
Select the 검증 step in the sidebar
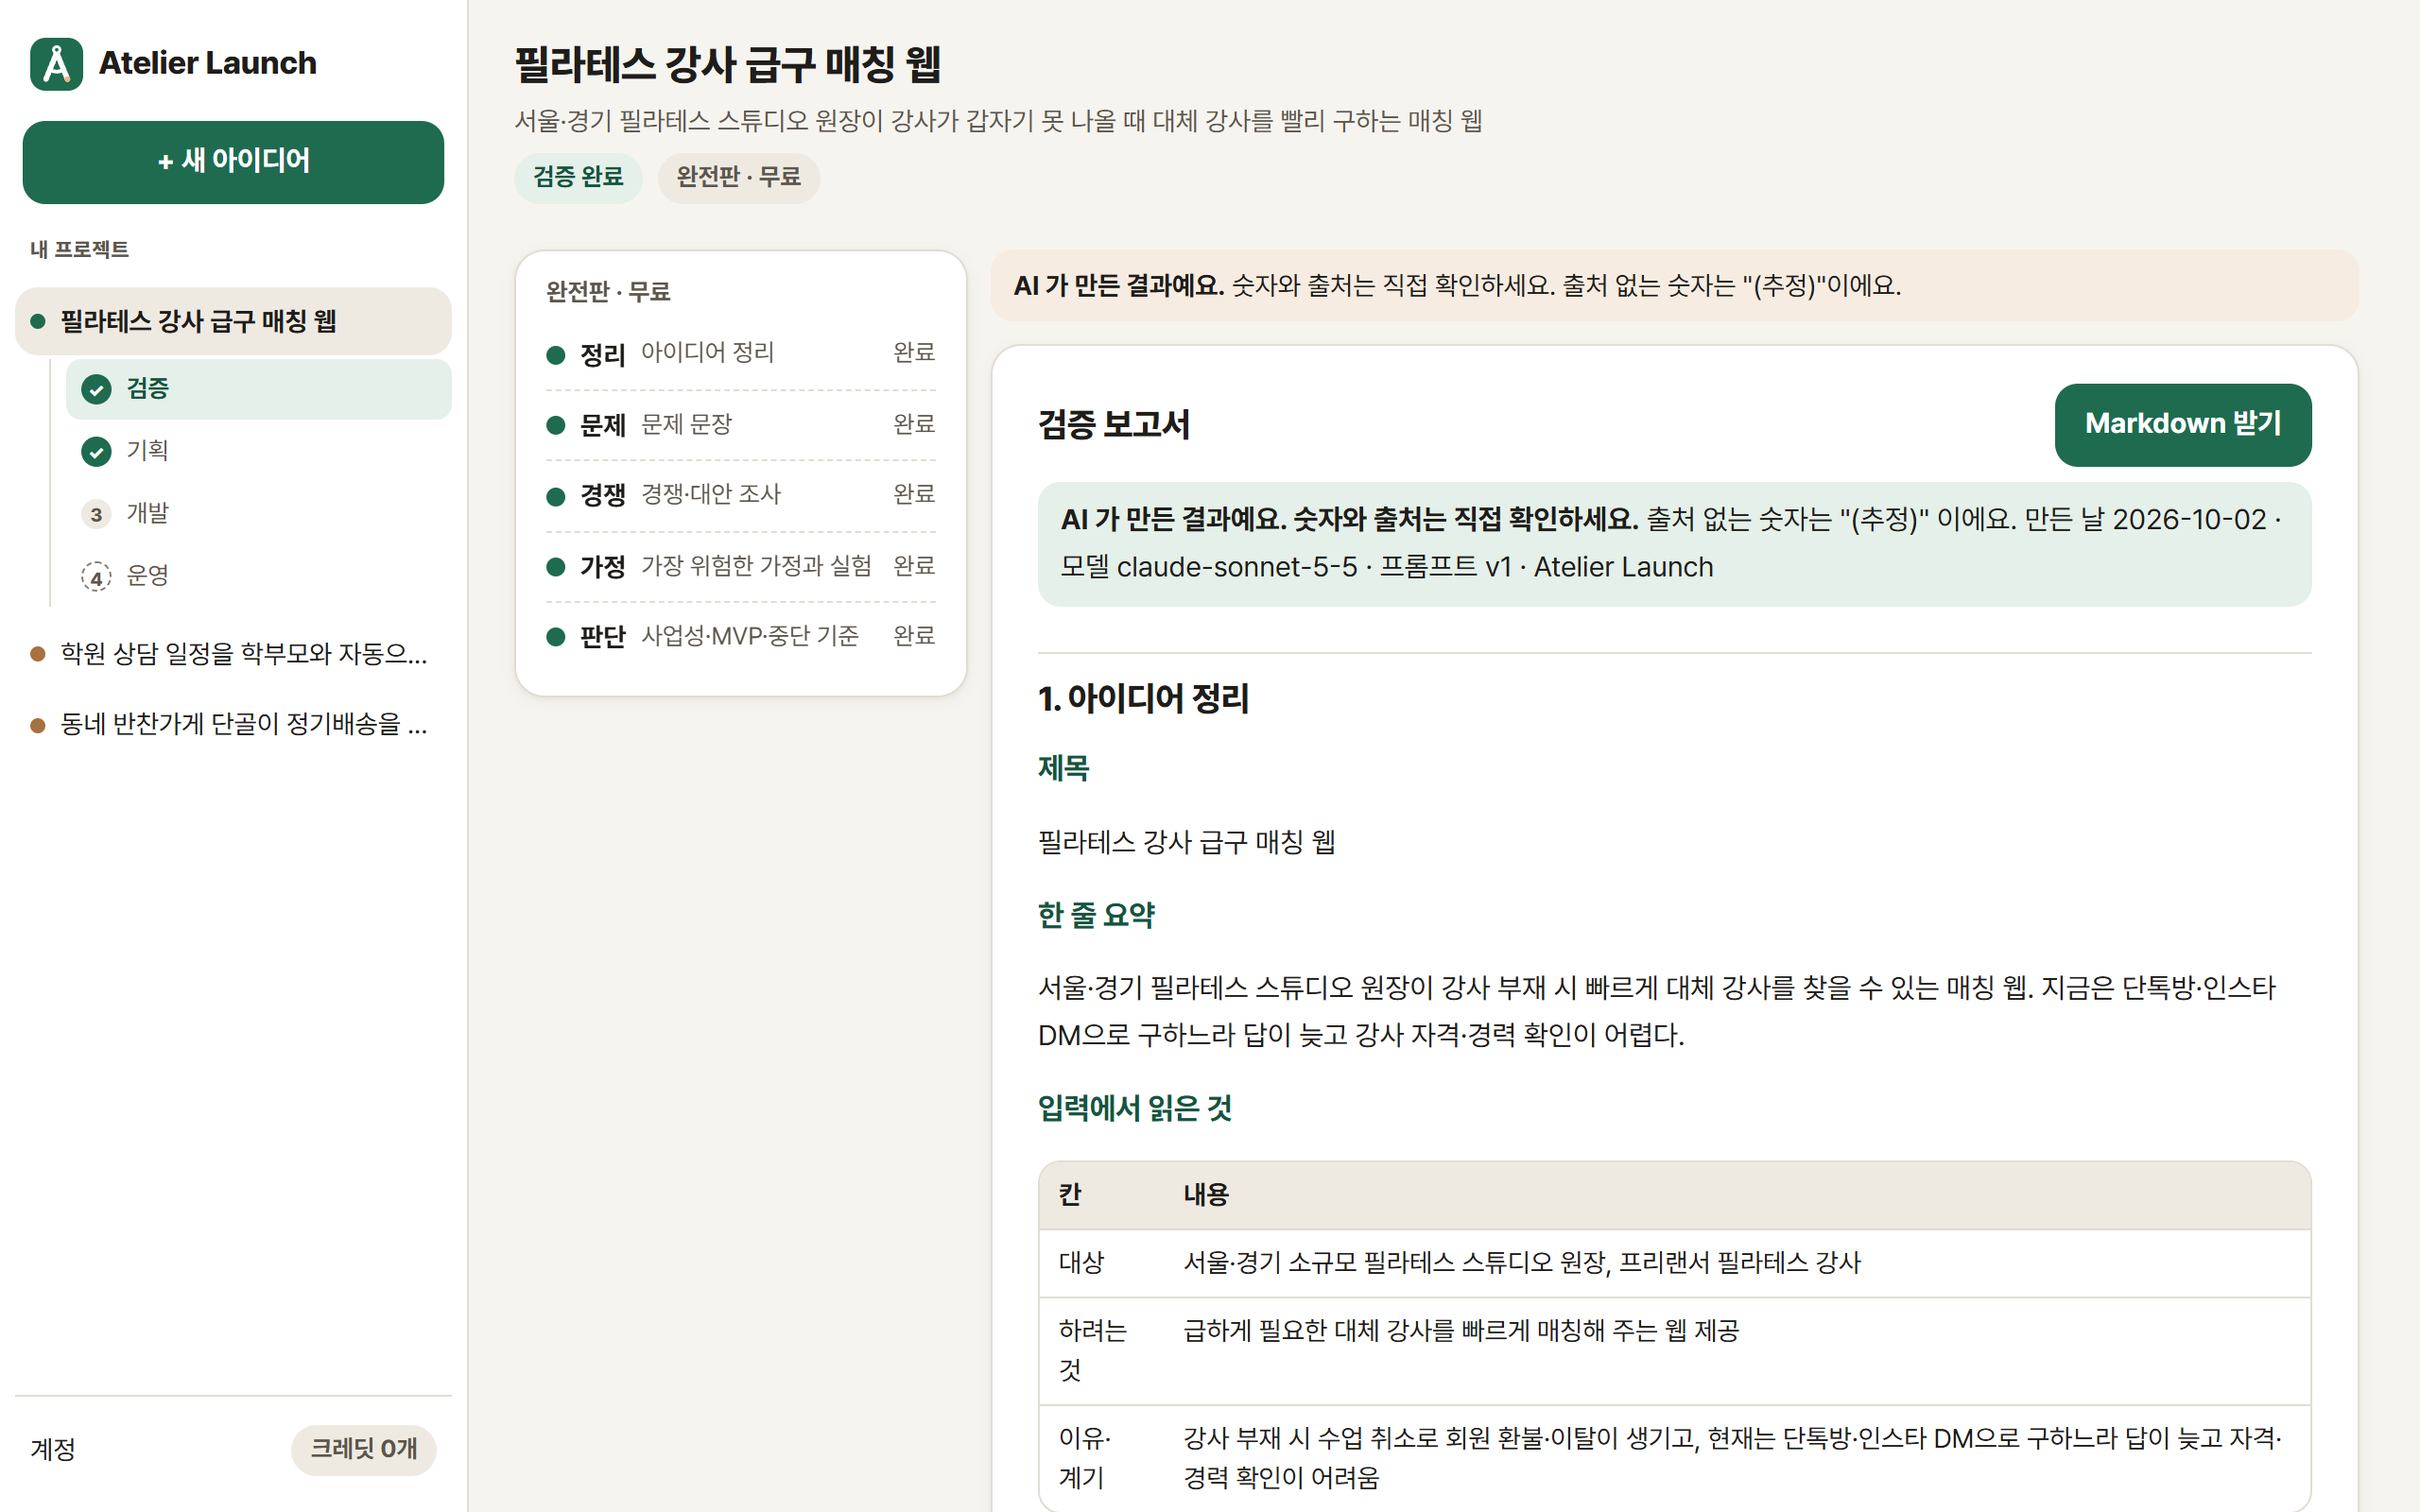pos(258,389)
